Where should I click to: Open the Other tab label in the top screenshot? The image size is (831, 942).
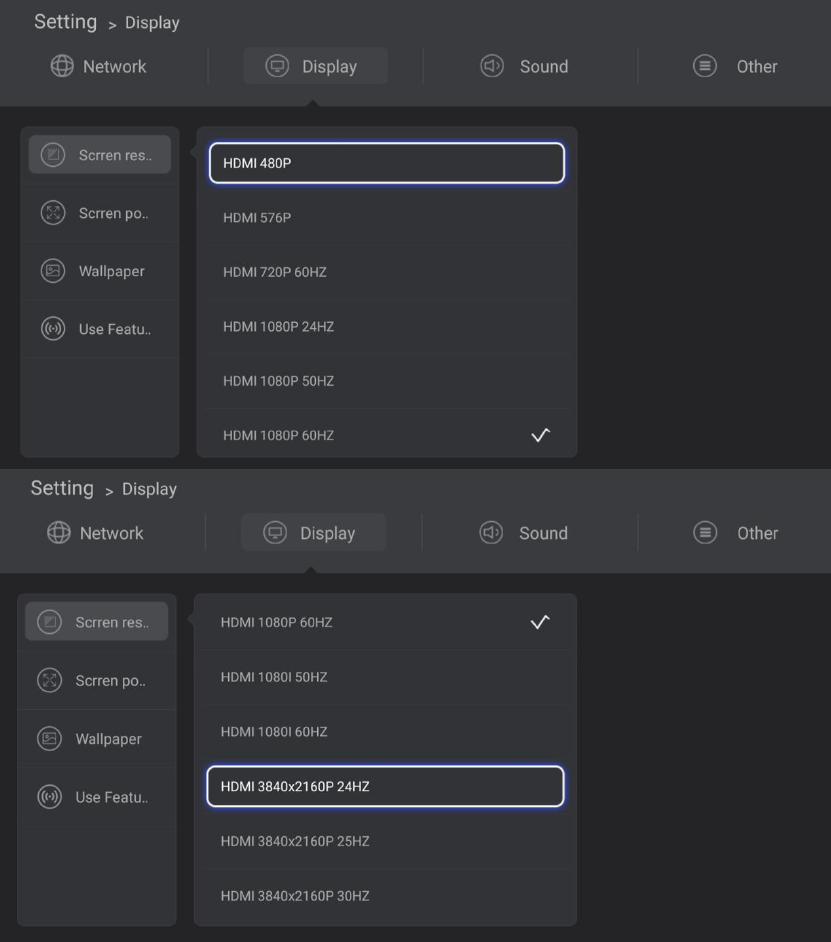click(x=757, y=66)
